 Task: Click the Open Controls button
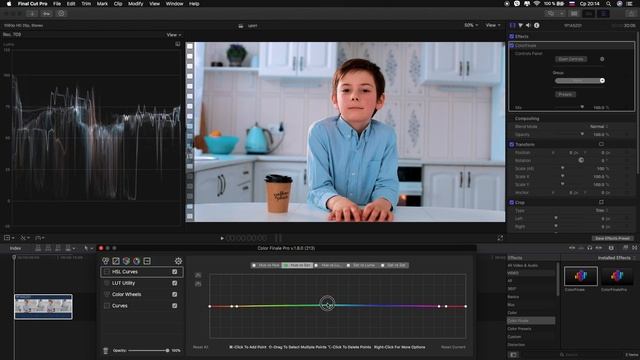(x=571, y=59)
